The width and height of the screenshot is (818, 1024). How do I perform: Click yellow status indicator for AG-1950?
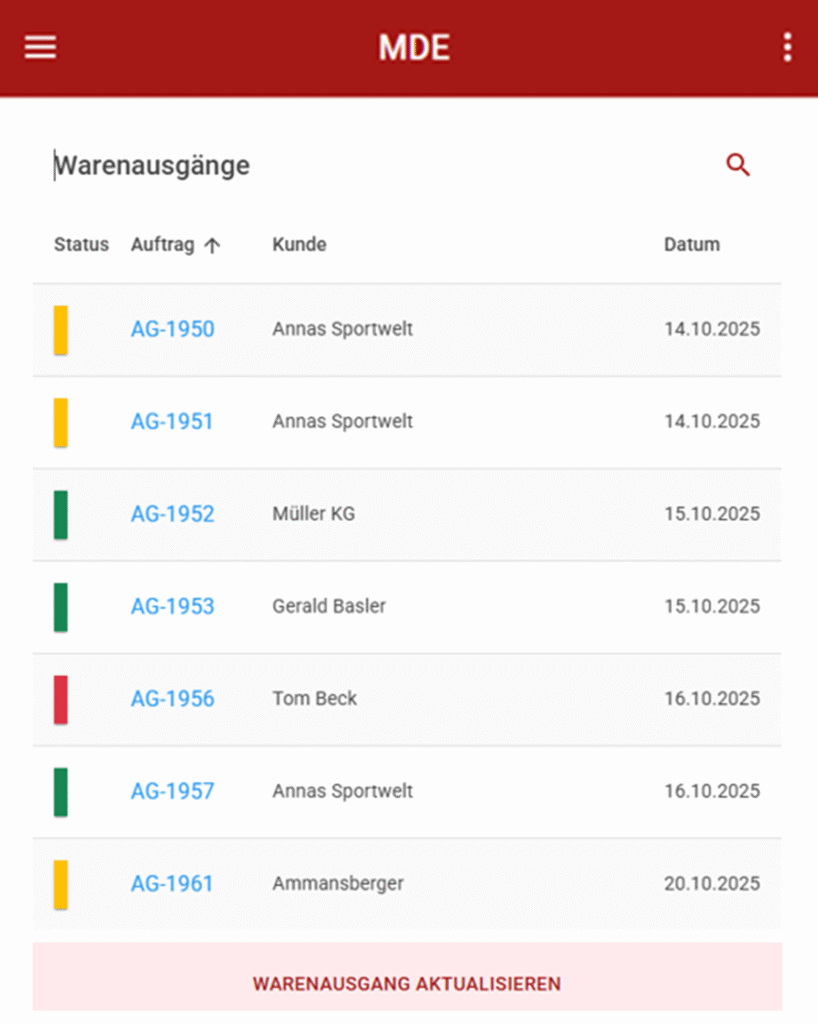(x=61, y=330)
